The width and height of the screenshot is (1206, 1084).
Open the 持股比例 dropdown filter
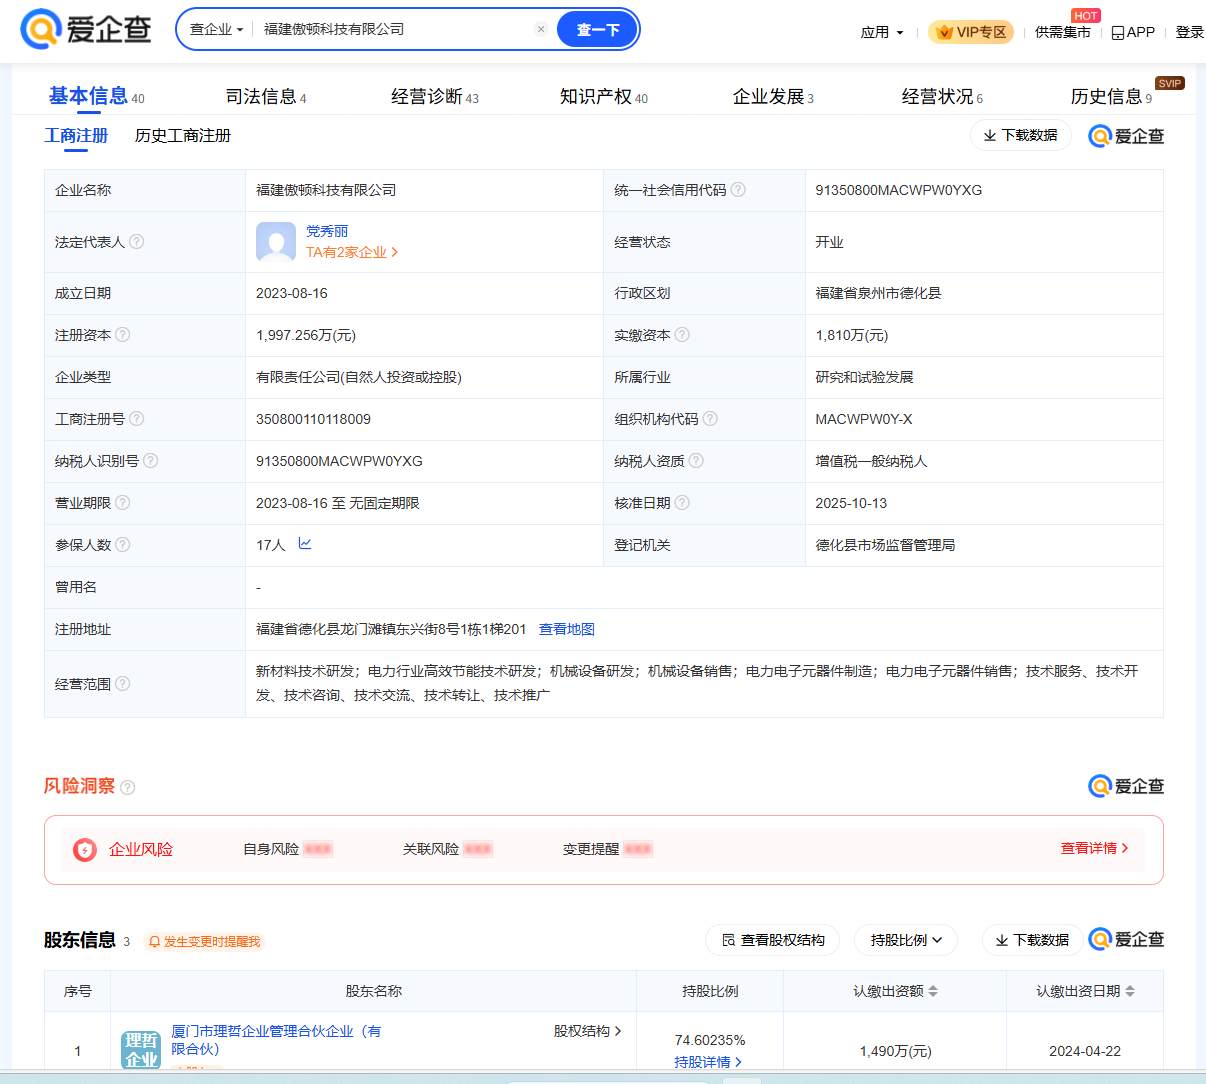906,940
